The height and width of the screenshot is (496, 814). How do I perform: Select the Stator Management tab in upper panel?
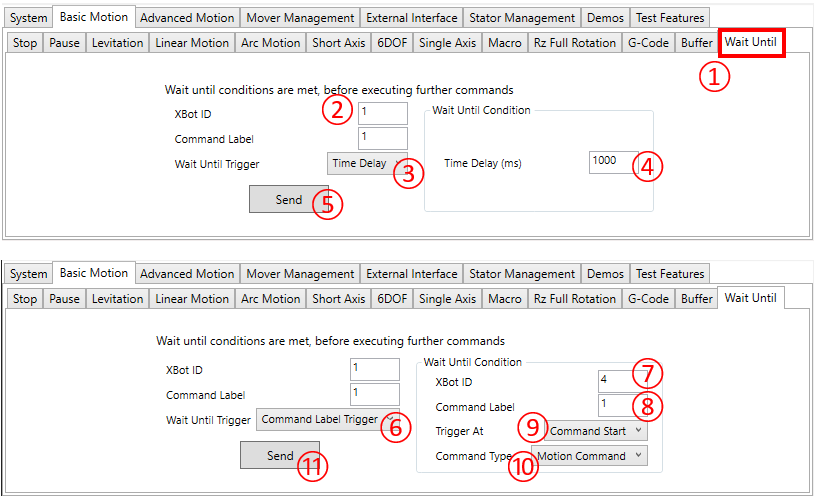[522, 17]
